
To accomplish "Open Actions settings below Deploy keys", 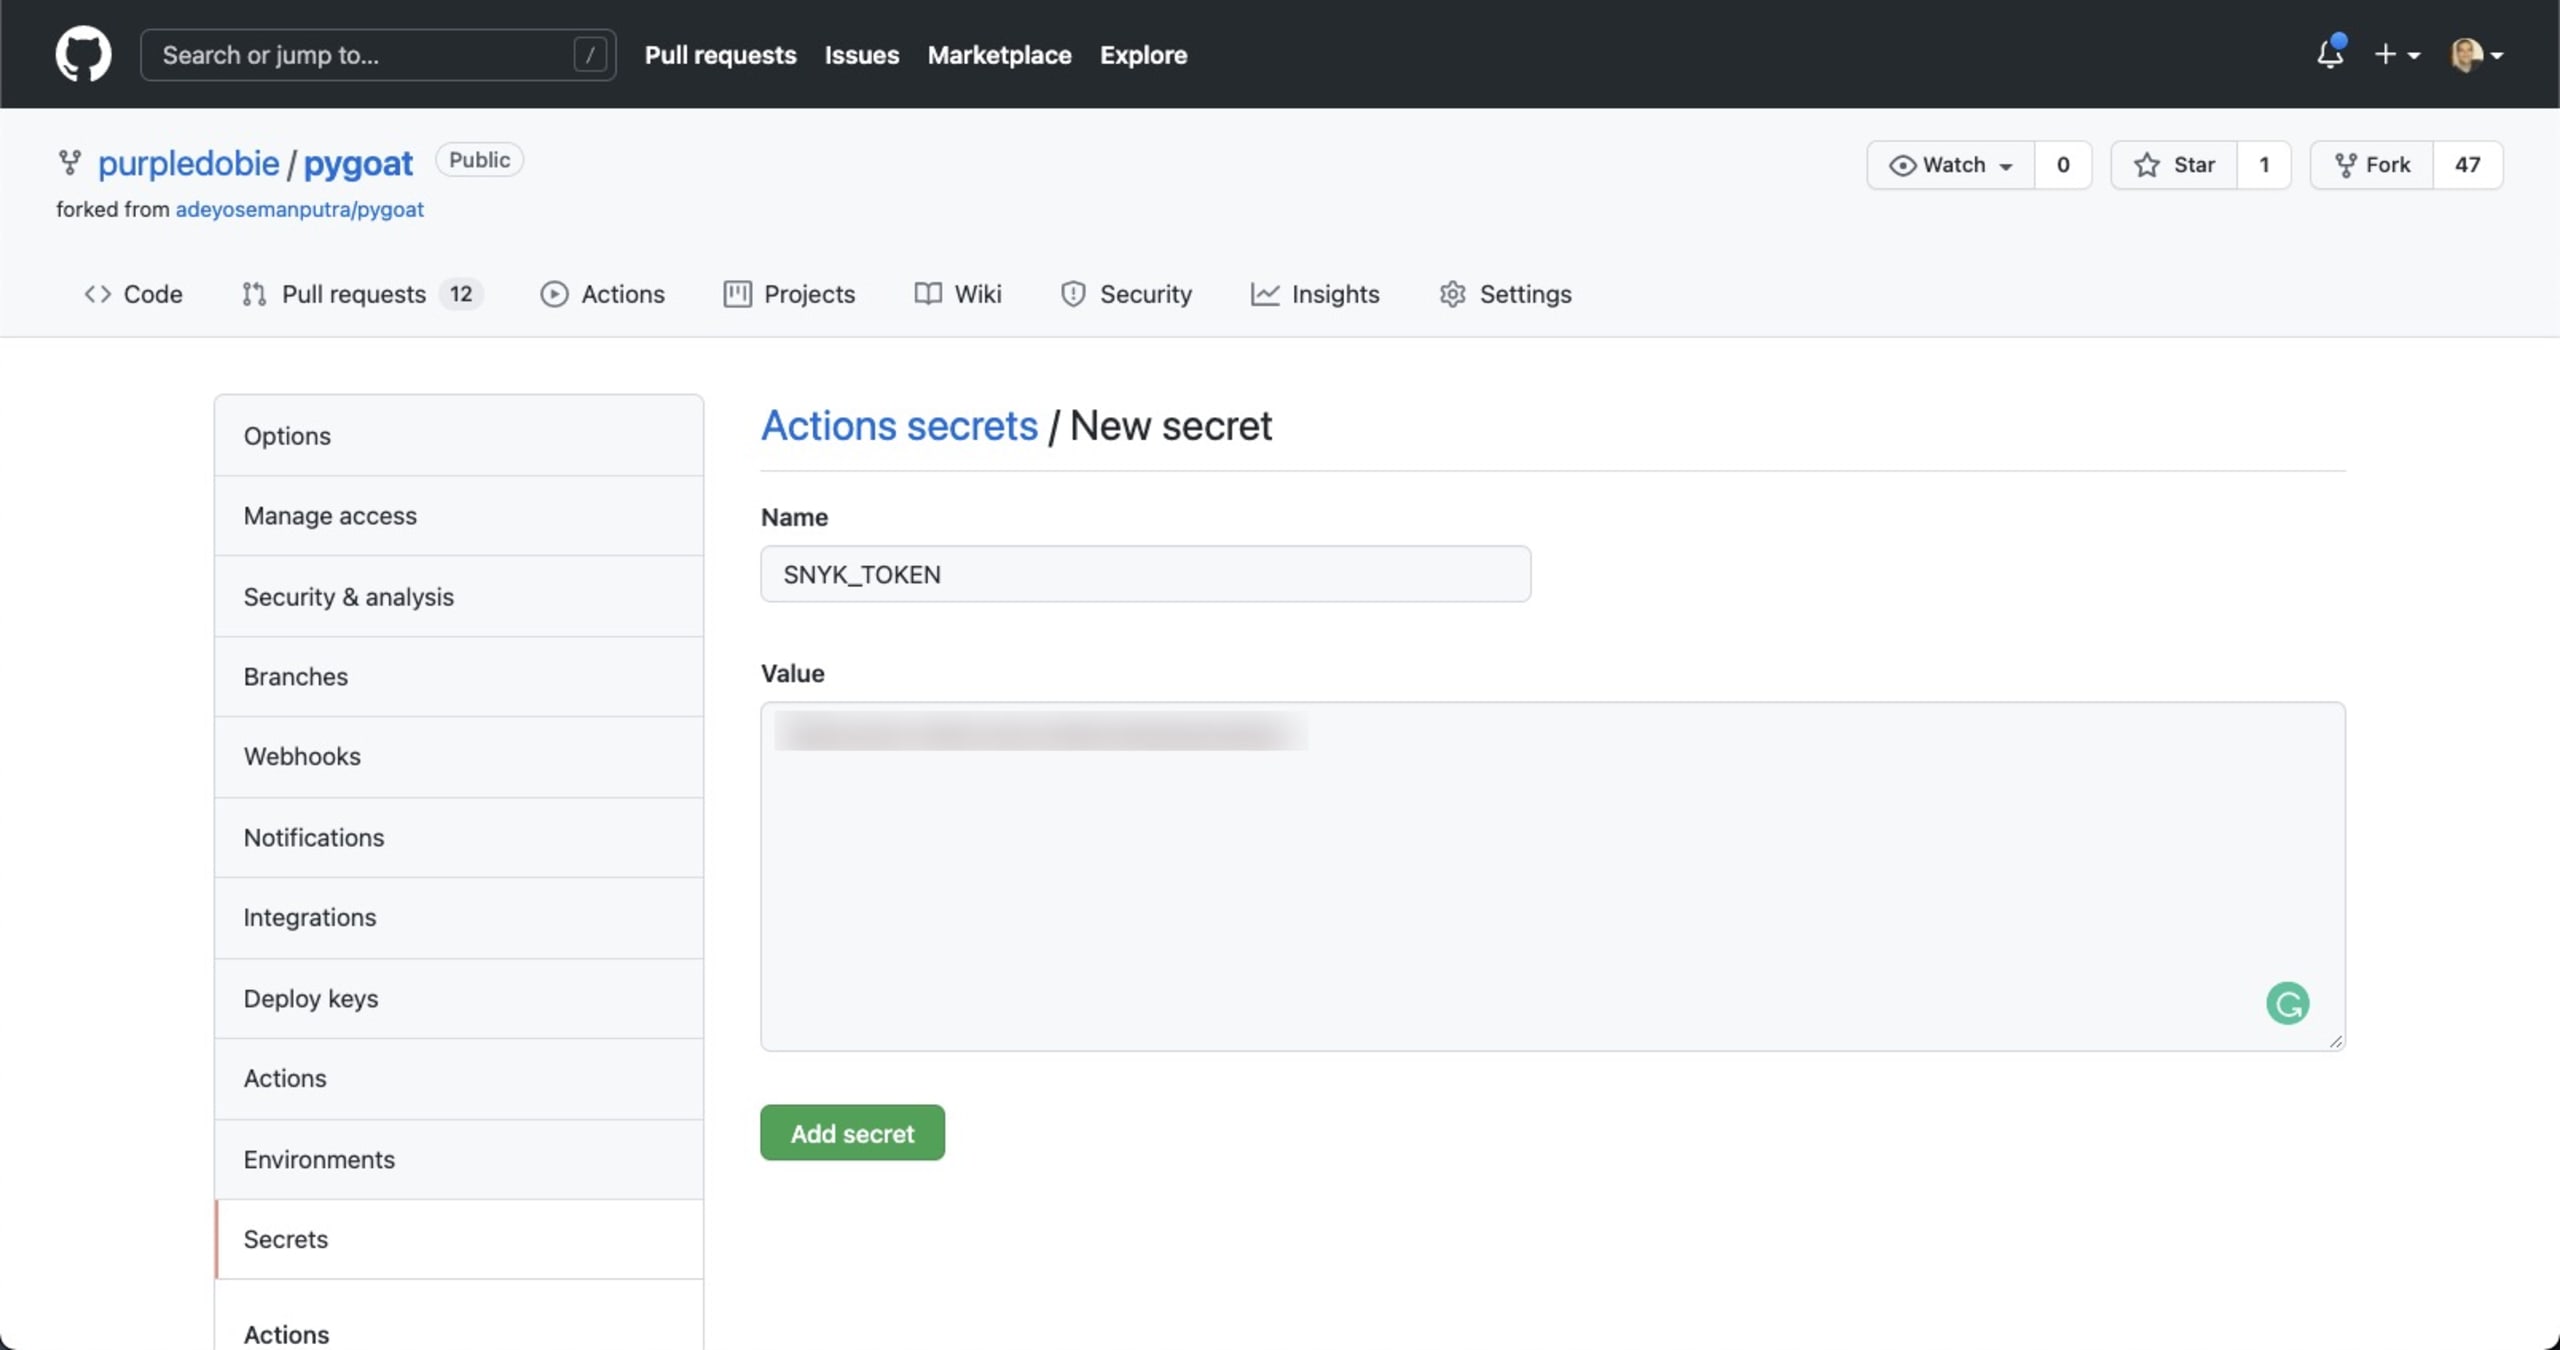I will (459, 1079).
